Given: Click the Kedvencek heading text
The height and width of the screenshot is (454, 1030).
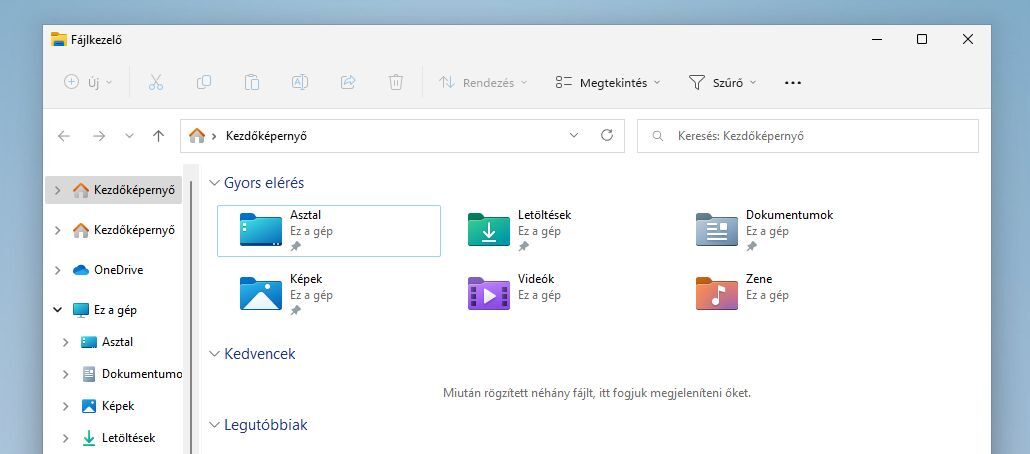Looking at the screenshot, I should click(260, 353).
